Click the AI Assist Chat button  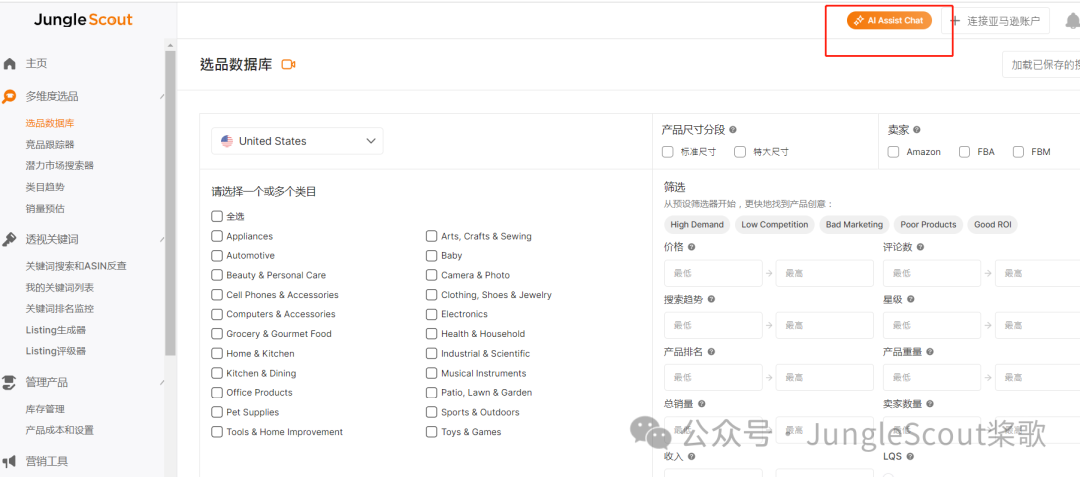click(x=889, y=21)
